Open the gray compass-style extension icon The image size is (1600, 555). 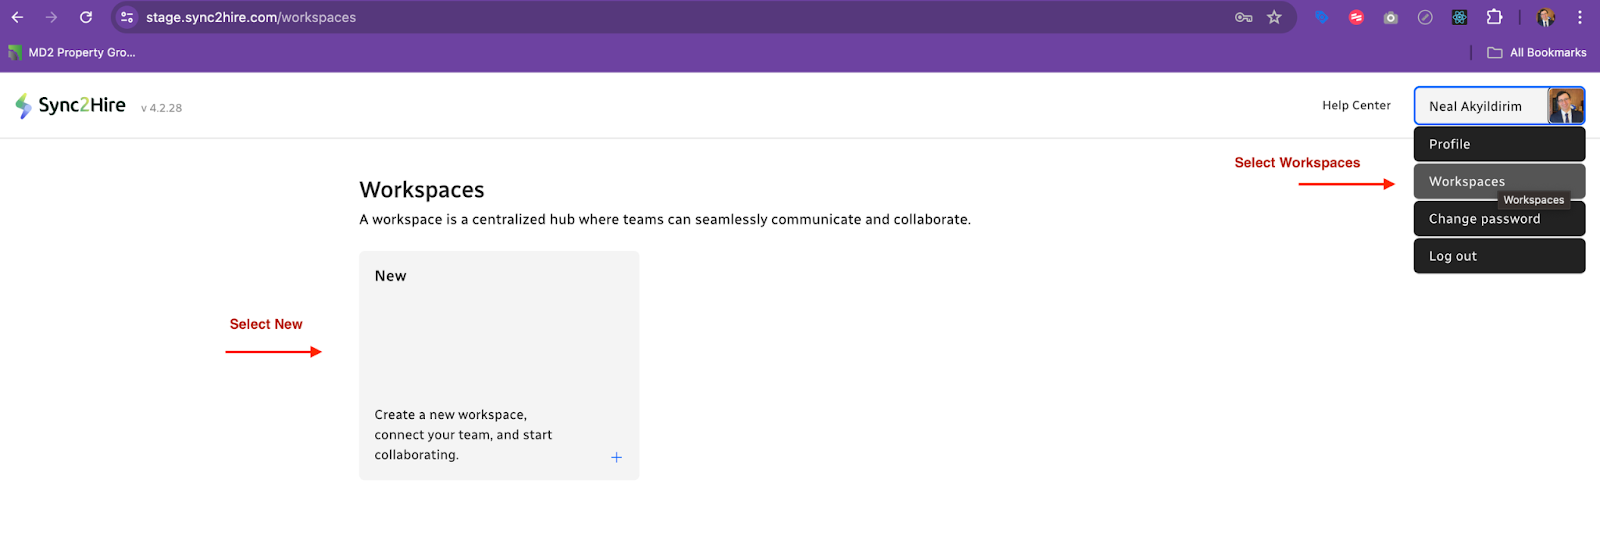[x=1425, y=17]
